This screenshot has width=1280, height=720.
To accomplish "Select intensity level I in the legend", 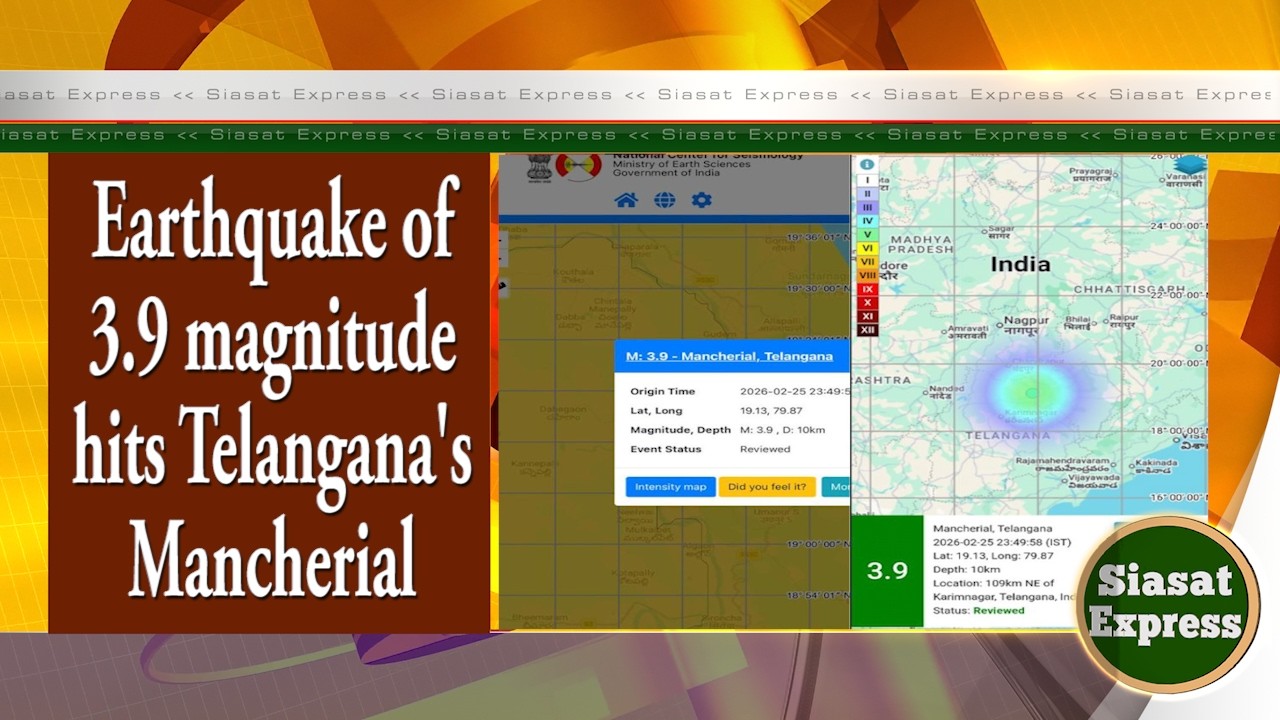I will tap(867, 181).
